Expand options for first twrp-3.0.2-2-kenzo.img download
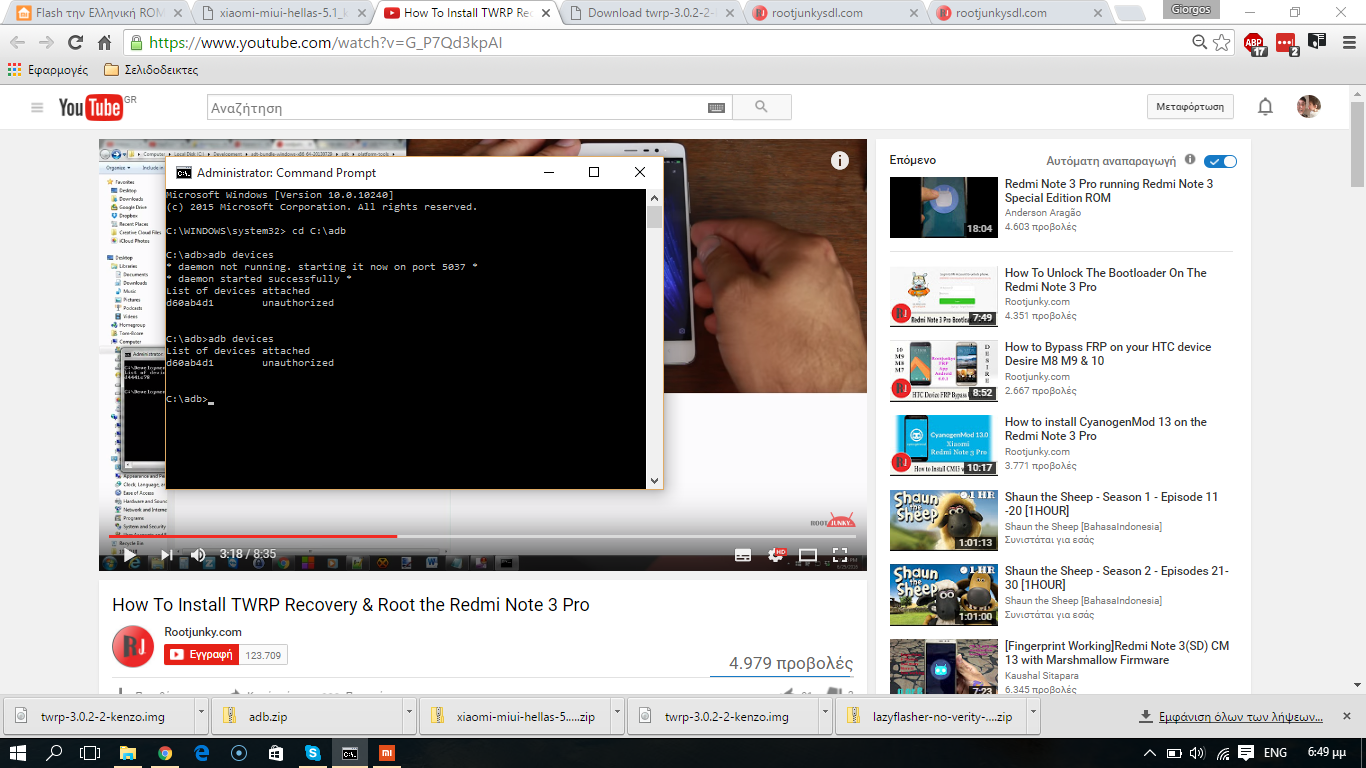 tap(201, 717)
